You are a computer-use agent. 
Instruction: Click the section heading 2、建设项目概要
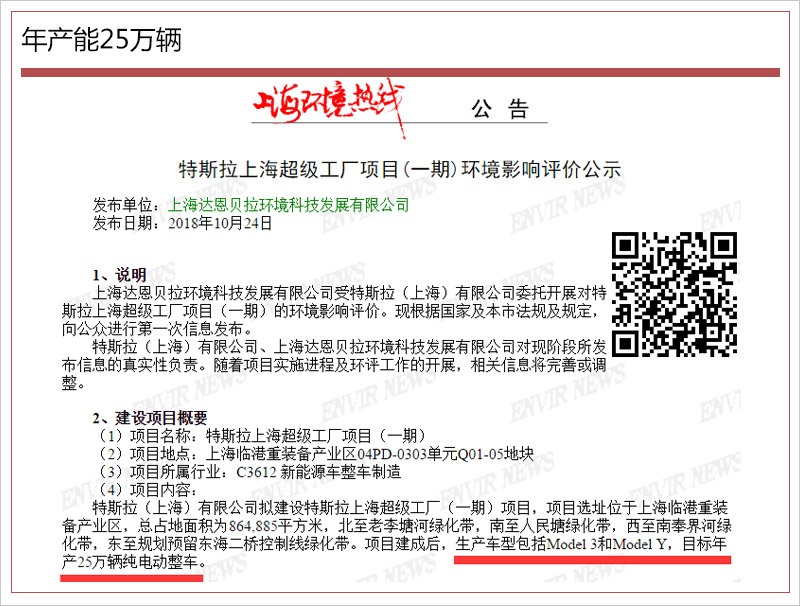(x=150, y=418)
